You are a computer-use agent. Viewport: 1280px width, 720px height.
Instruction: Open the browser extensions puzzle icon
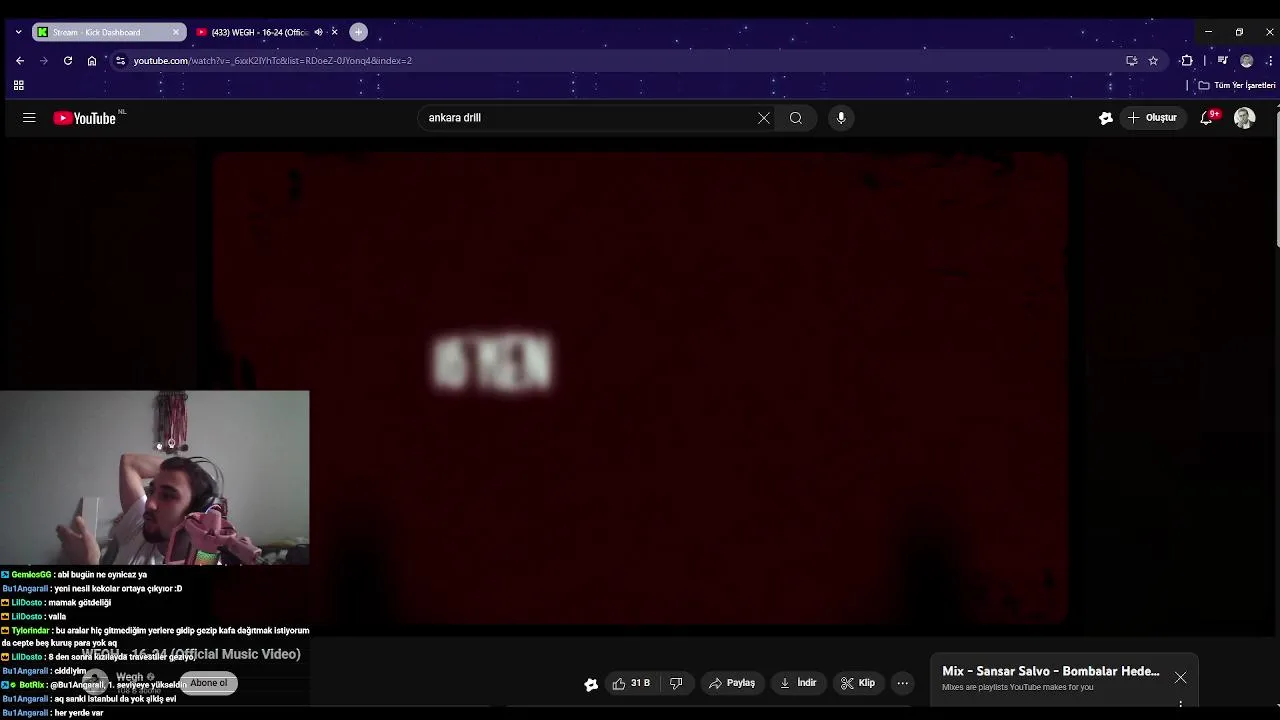pyautogui.click(x=1187, y=61)
